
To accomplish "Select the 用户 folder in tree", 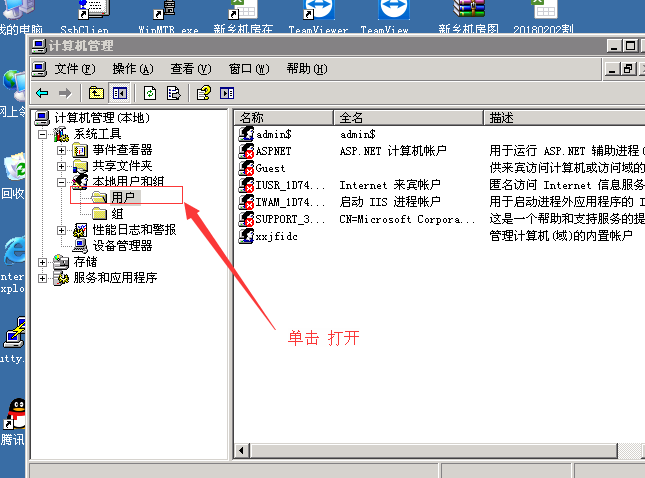I will tap(122, 197).
